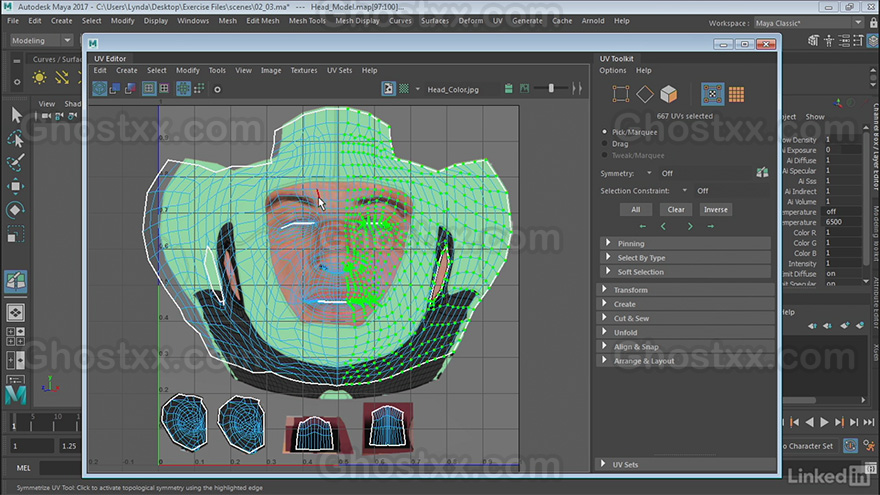Open the UV Sets menu in UV Editor

pyautogui.click(x=340, y=70)
